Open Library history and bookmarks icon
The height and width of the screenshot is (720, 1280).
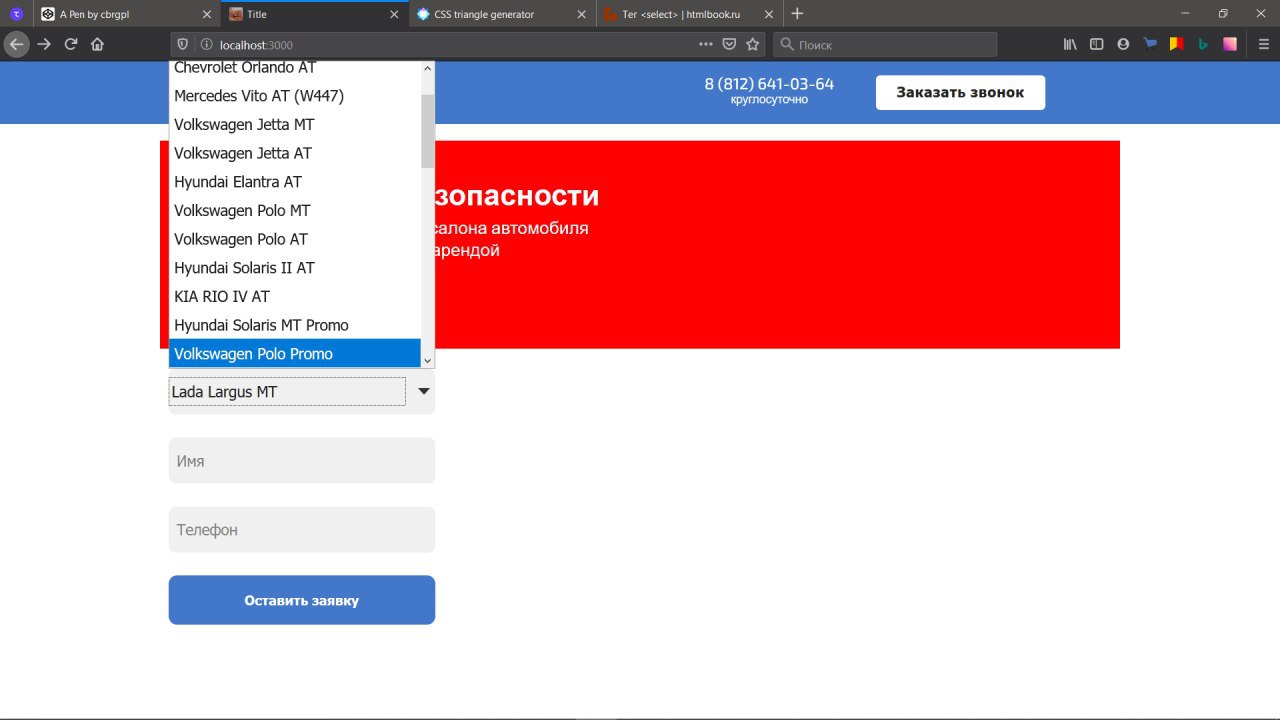1070,44
